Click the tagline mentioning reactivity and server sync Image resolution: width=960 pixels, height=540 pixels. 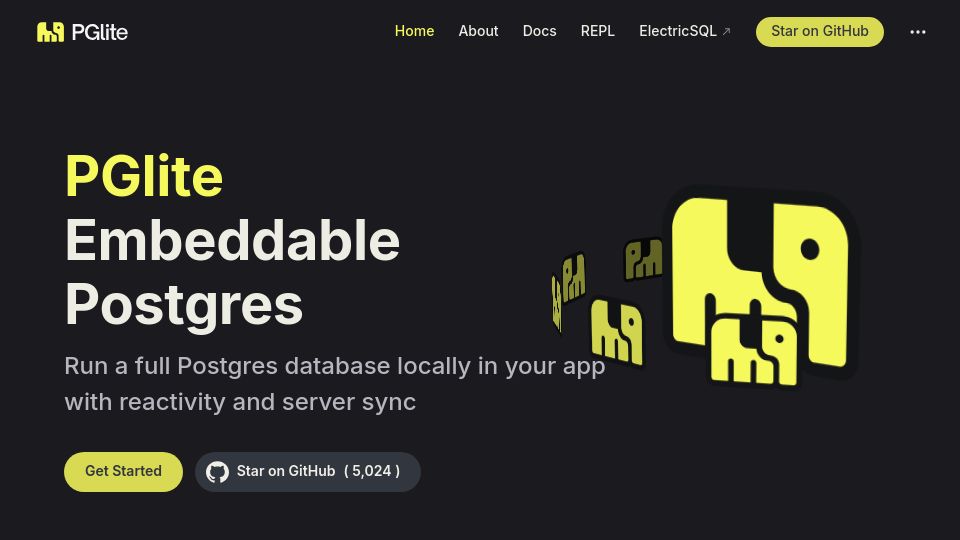click(334, 384)
